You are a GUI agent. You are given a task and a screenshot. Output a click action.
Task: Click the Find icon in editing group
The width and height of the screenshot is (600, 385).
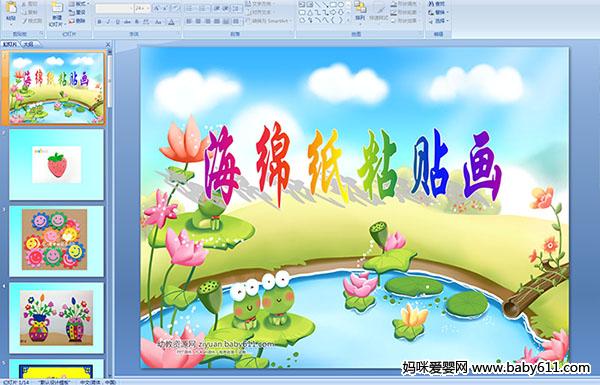point(437,4)
